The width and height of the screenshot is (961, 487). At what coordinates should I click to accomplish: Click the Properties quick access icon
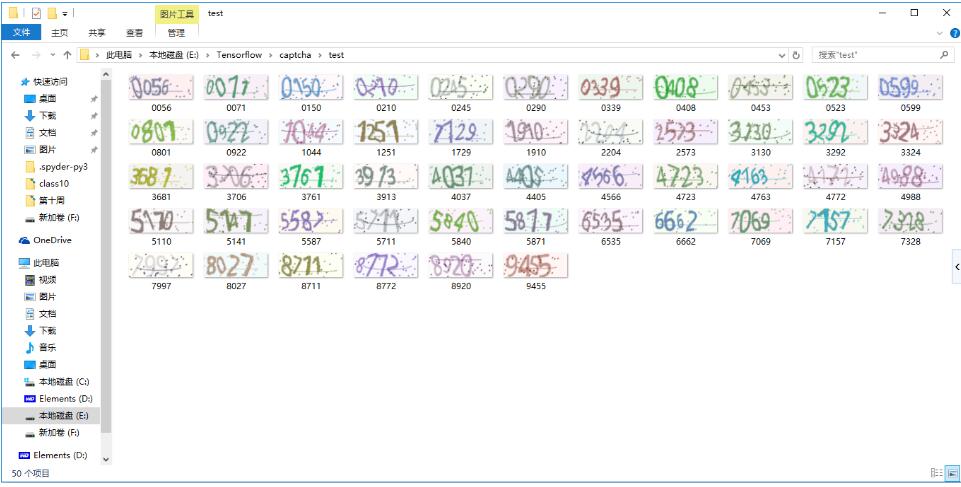click(37, 12)
